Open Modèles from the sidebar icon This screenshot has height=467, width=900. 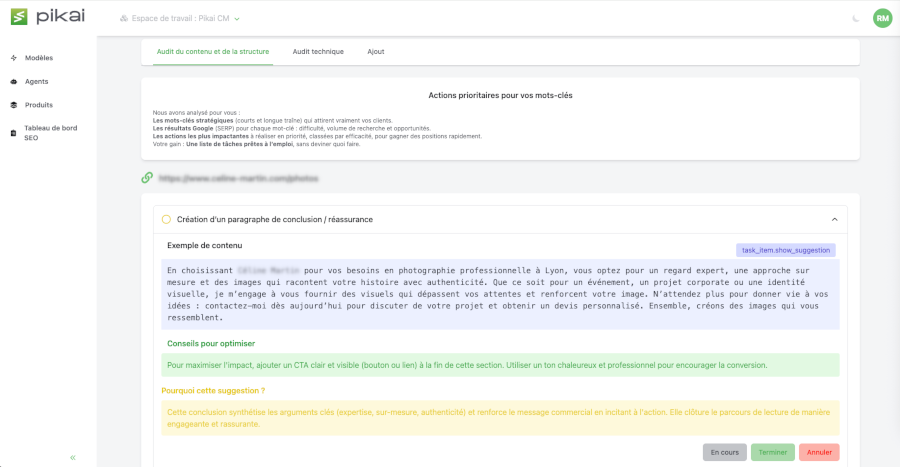(13, 58)
